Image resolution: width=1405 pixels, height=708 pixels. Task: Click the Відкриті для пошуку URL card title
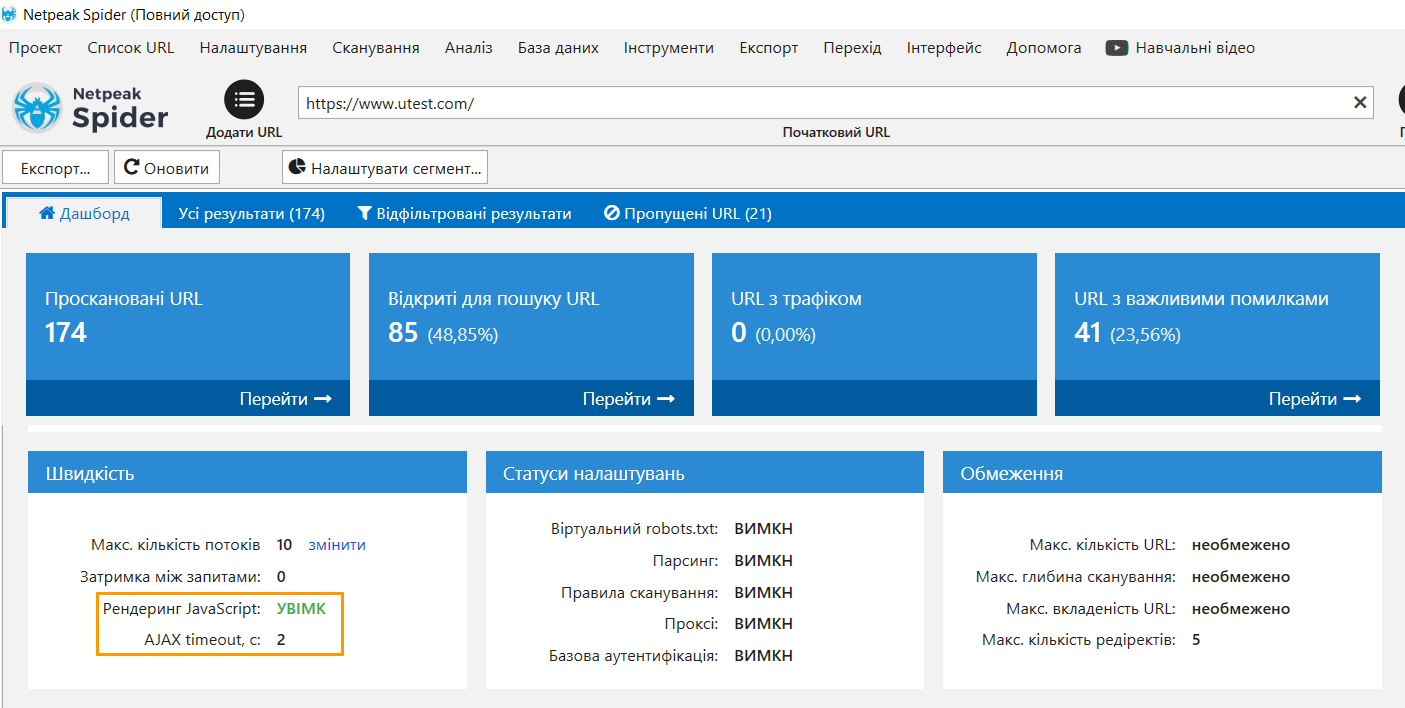coord(494,299)
